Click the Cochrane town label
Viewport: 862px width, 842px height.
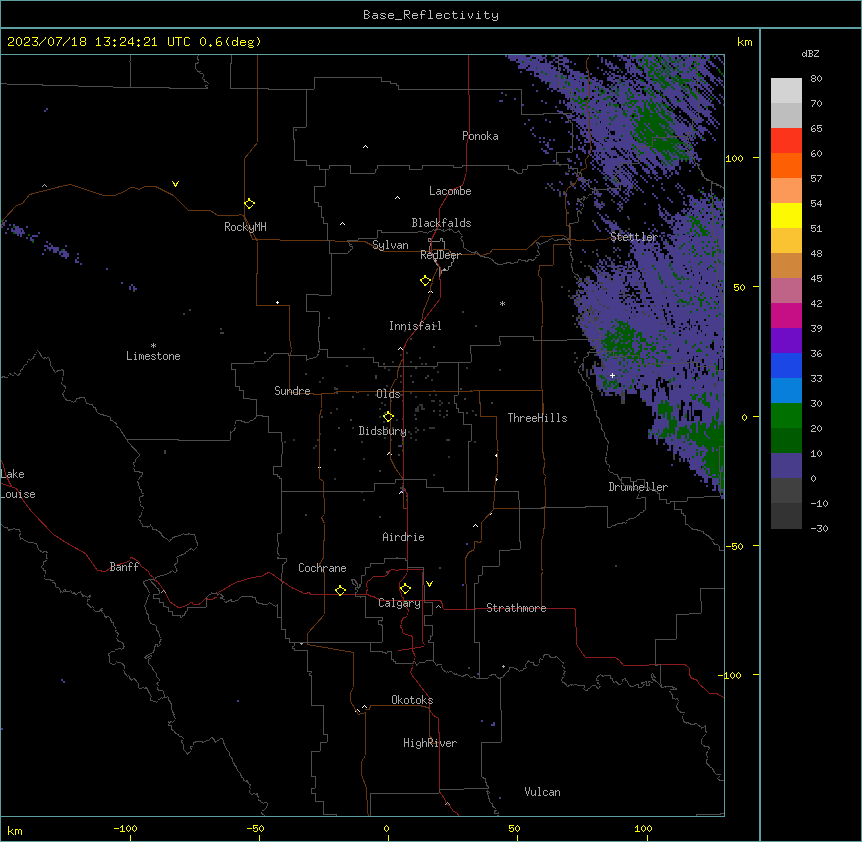pos(322,568)
